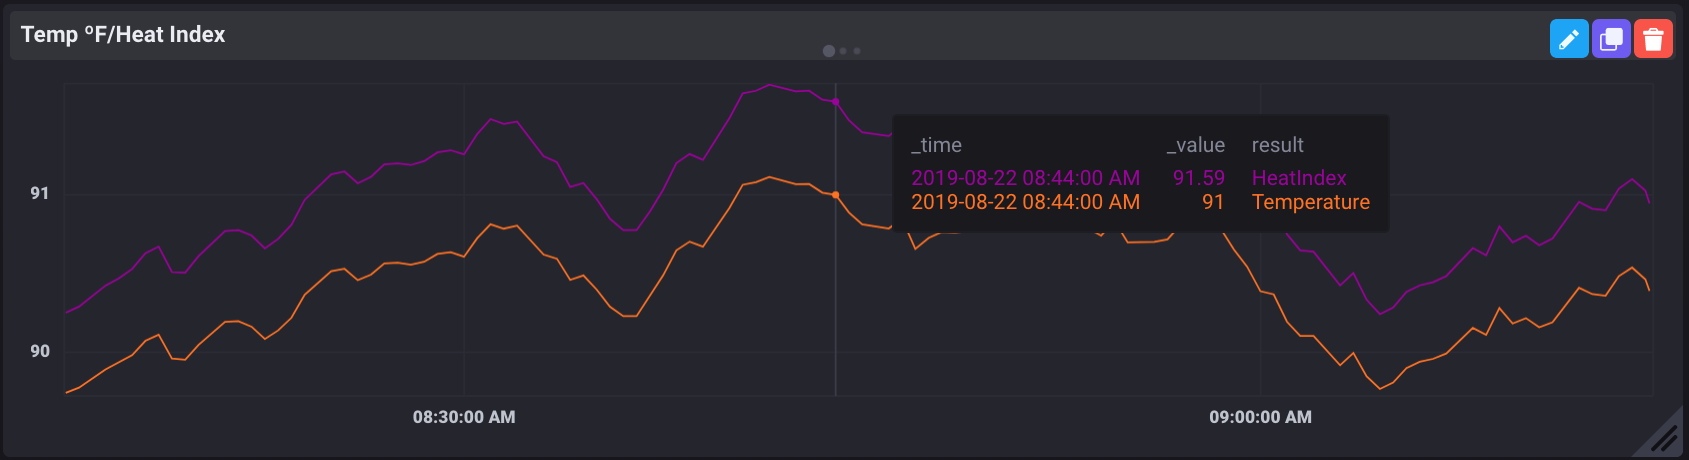Screen dimensions: 1689x460
Task: Click the 91.59 value in tooltip
Action: pos(1198,178)
